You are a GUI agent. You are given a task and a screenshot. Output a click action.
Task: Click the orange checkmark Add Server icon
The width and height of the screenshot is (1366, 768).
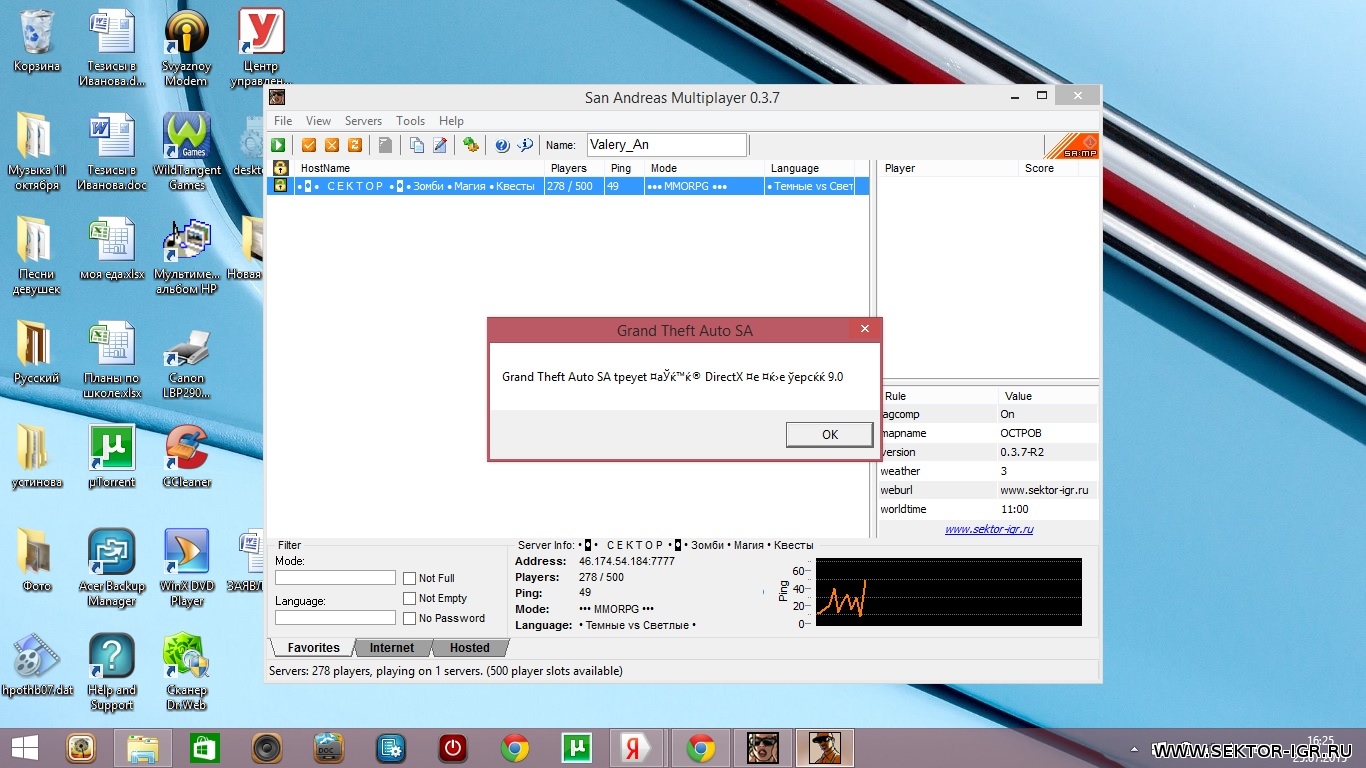tap(309, 145)
